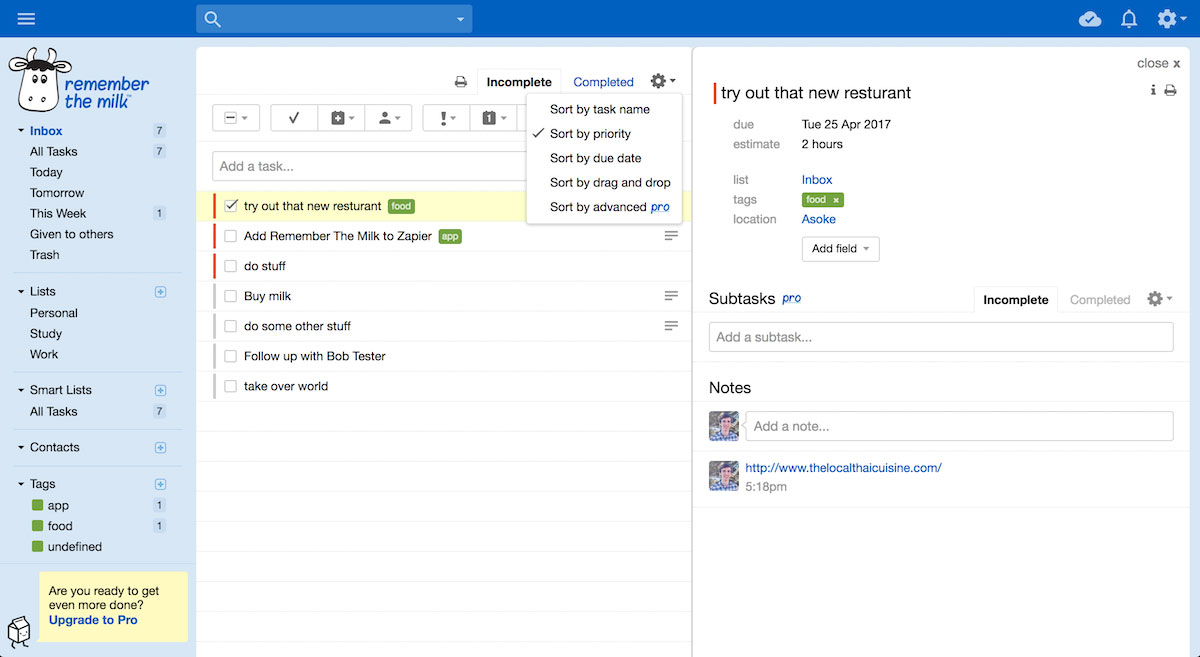This screenshot has height=657, width=1200.
Task: Switch to the Incomplete tasks tab
Action: tap(519, 82)
